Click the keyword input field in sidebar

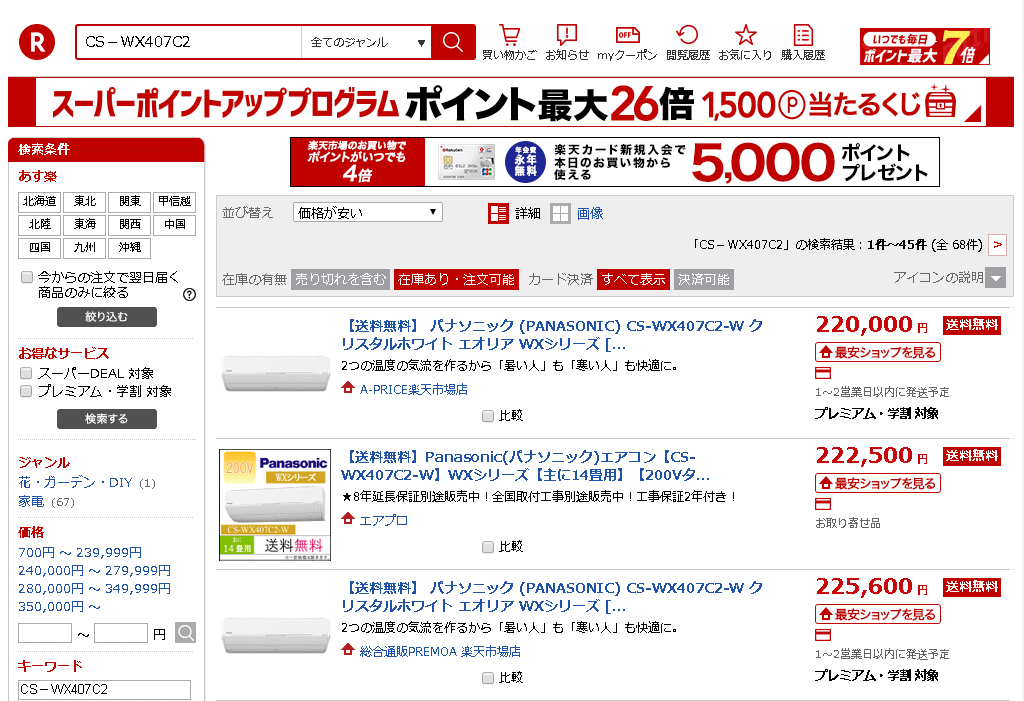104,690
